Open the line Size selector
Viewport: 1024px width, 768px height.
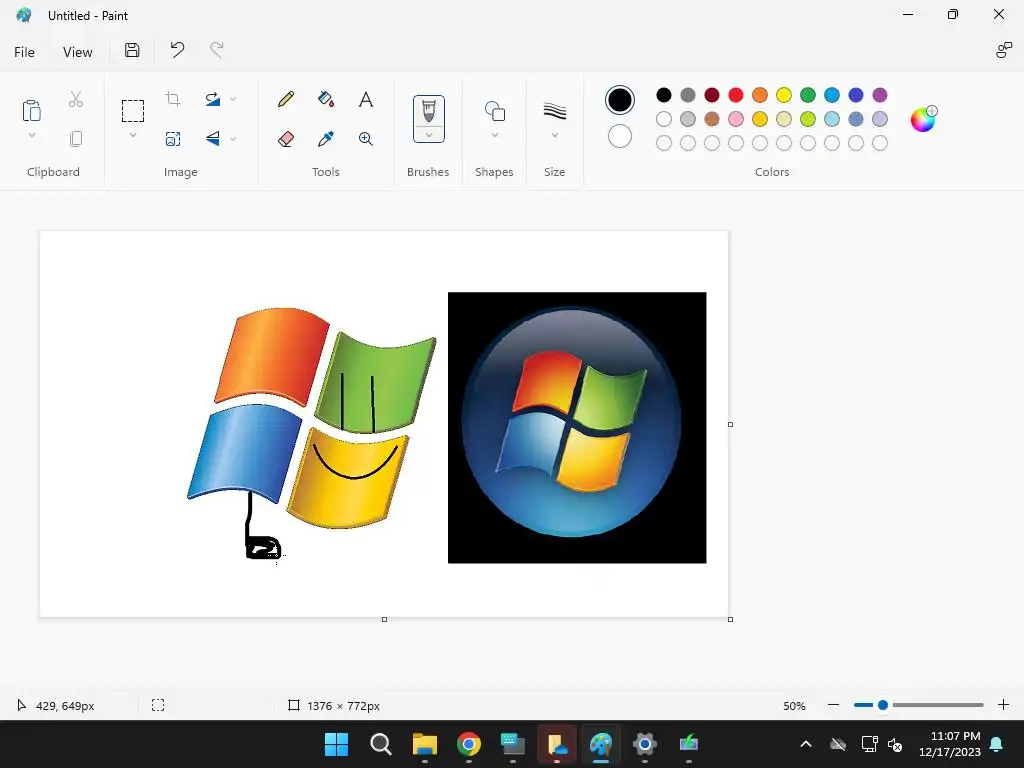tap(554, 111)
